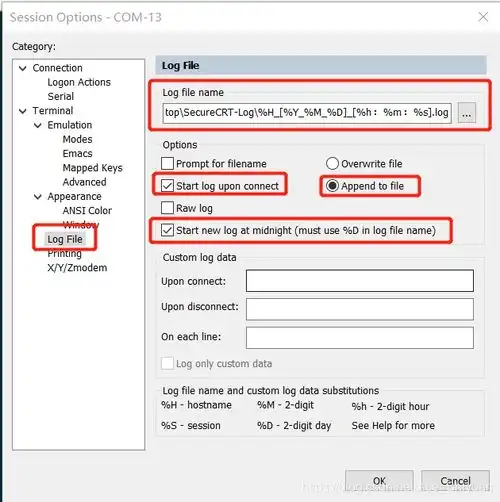Click OK to save options
This screenshot has width=500, height=502.
(x=379, y=481)
